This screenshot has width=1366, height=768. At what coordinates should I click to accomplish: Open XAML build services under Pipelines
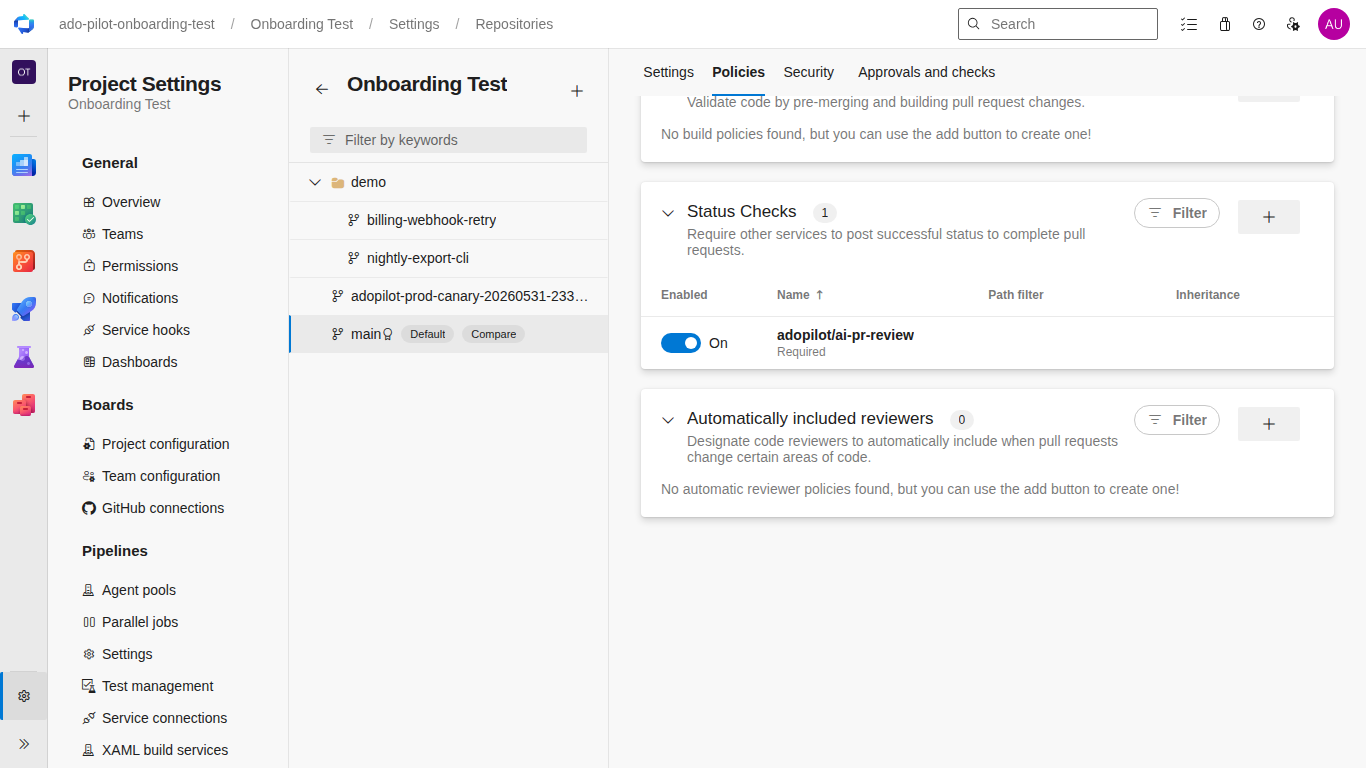(x=164, y=750)
